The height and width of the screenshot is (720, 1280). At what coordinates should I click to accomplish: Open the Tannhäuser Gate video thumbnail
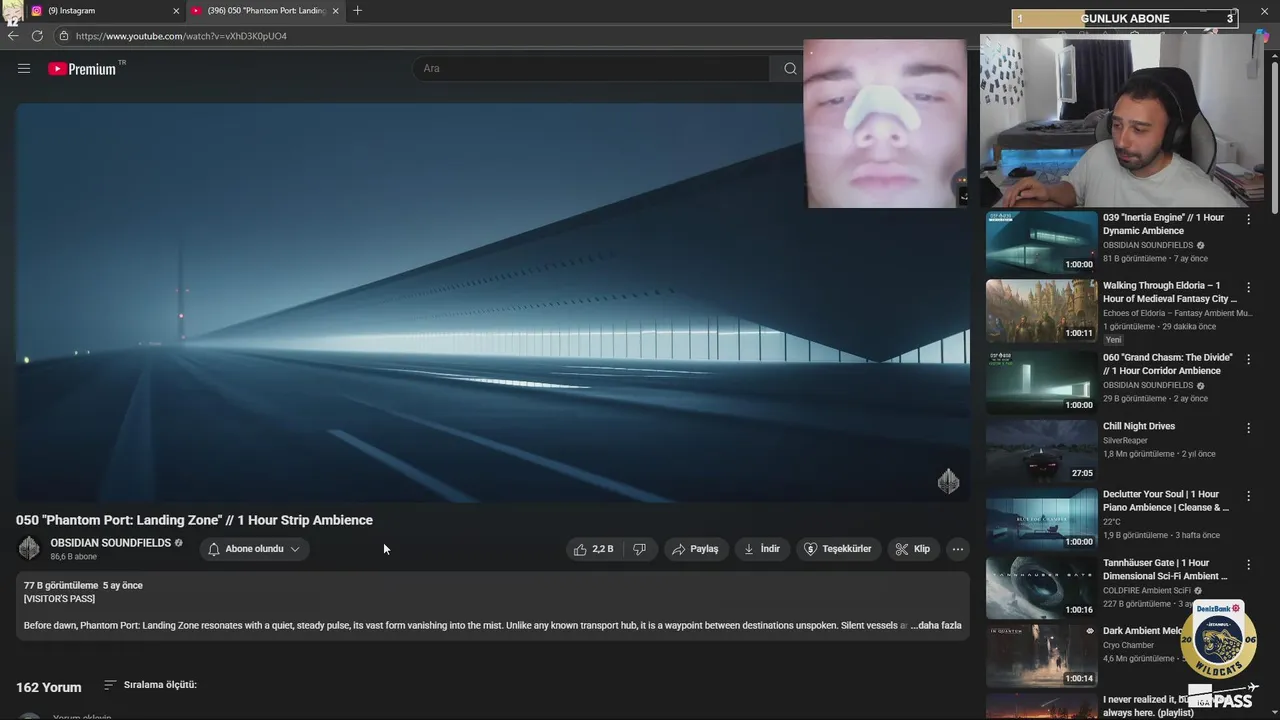coord(1041,587)
